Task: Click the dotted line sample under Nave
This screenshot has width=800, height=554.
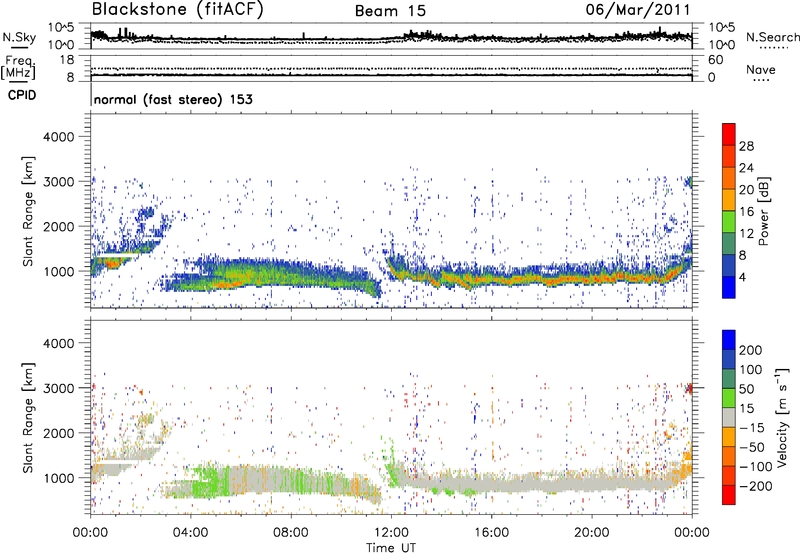Action: point(761,81)
